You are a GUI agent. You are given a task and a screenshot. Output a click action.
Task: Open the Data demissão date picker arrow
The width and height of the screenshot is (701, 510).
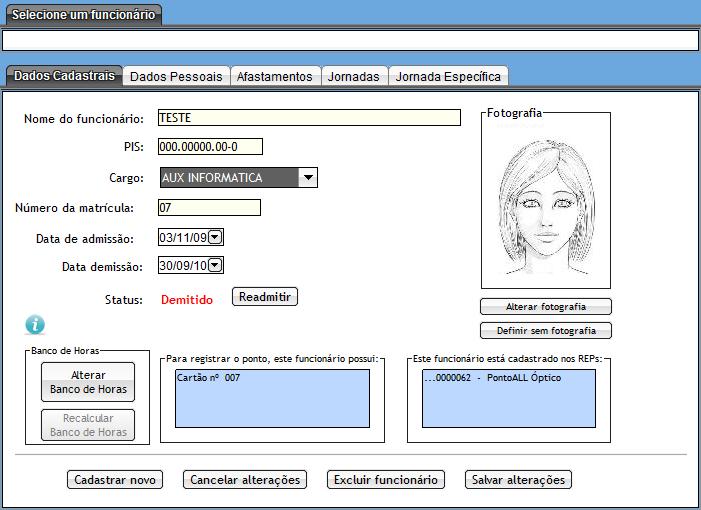tap(215, 265)
